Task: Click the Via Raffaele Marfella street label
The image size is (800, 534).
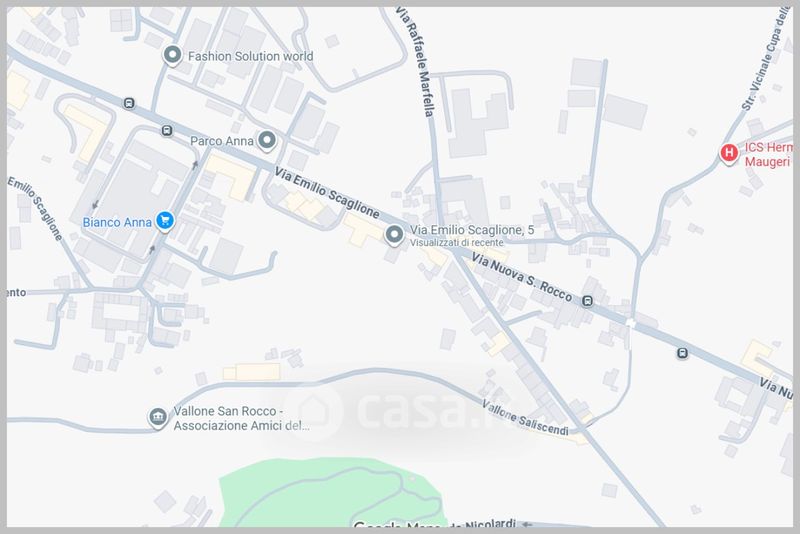Action: click(x=417, y=62)
